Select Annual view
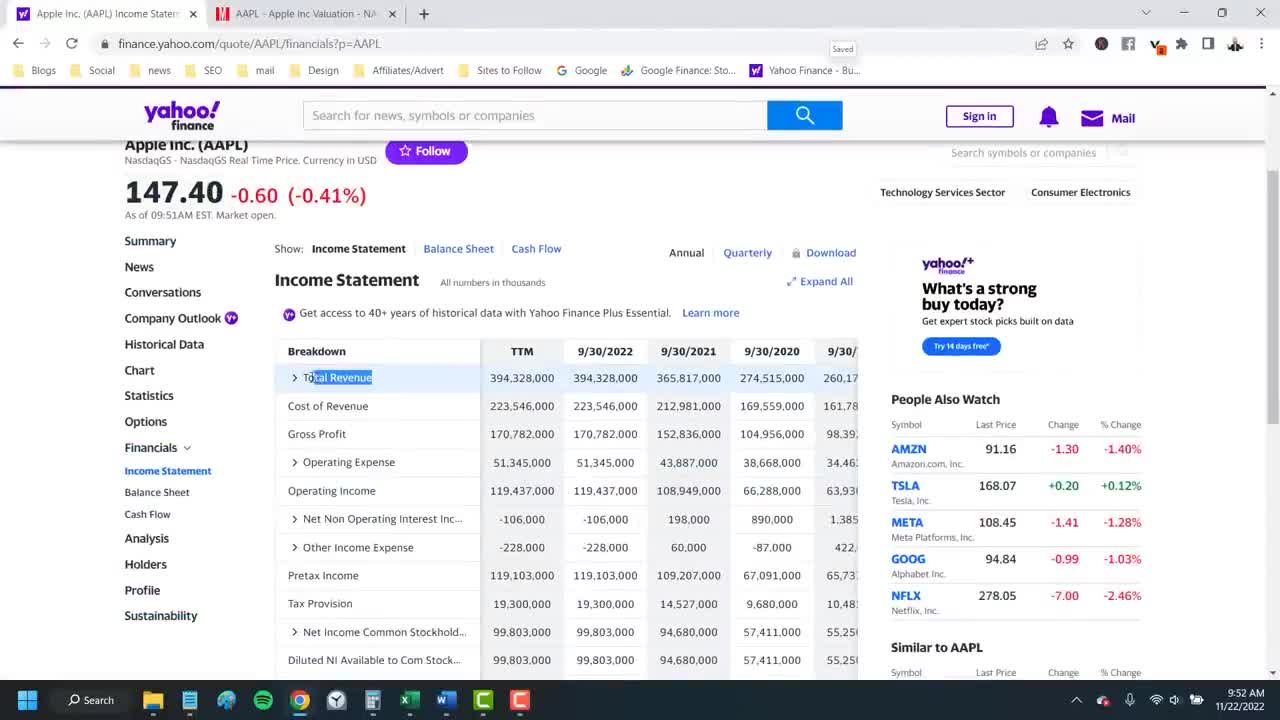This screenshot has width=1280, height=720. (686, 253)
